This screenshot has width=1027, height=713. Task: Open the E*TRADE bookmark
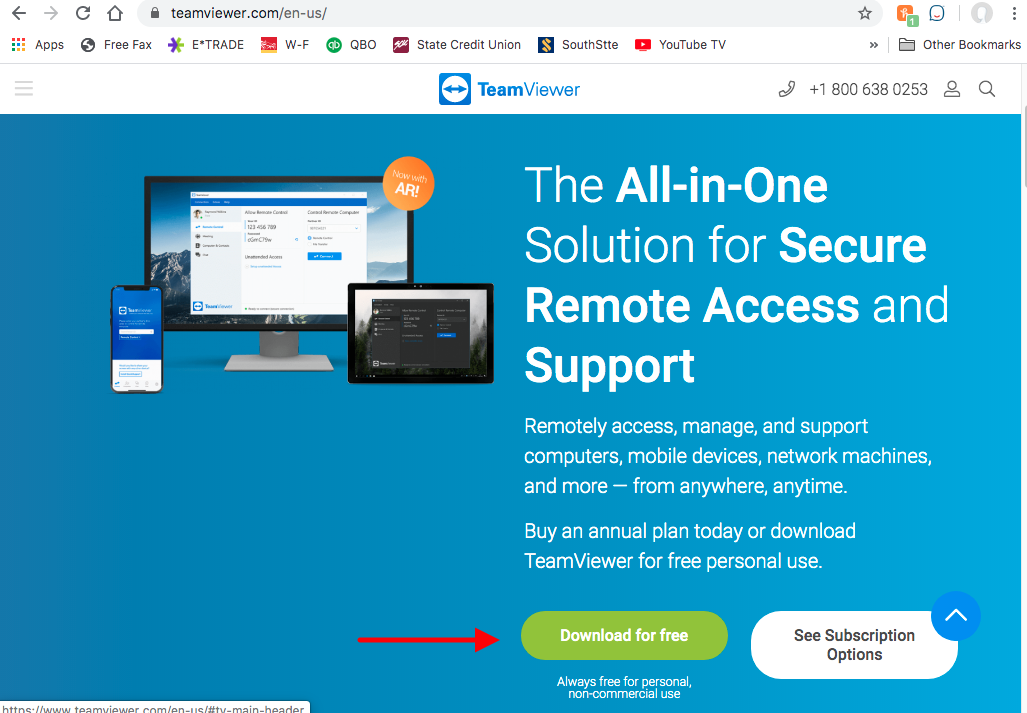(x=206, y=45)
